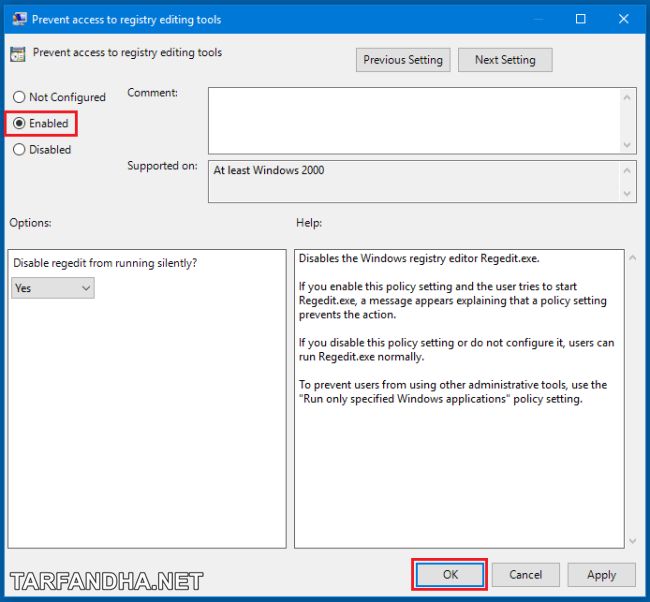Go to the Previous Setting

(x=403, y=60)
